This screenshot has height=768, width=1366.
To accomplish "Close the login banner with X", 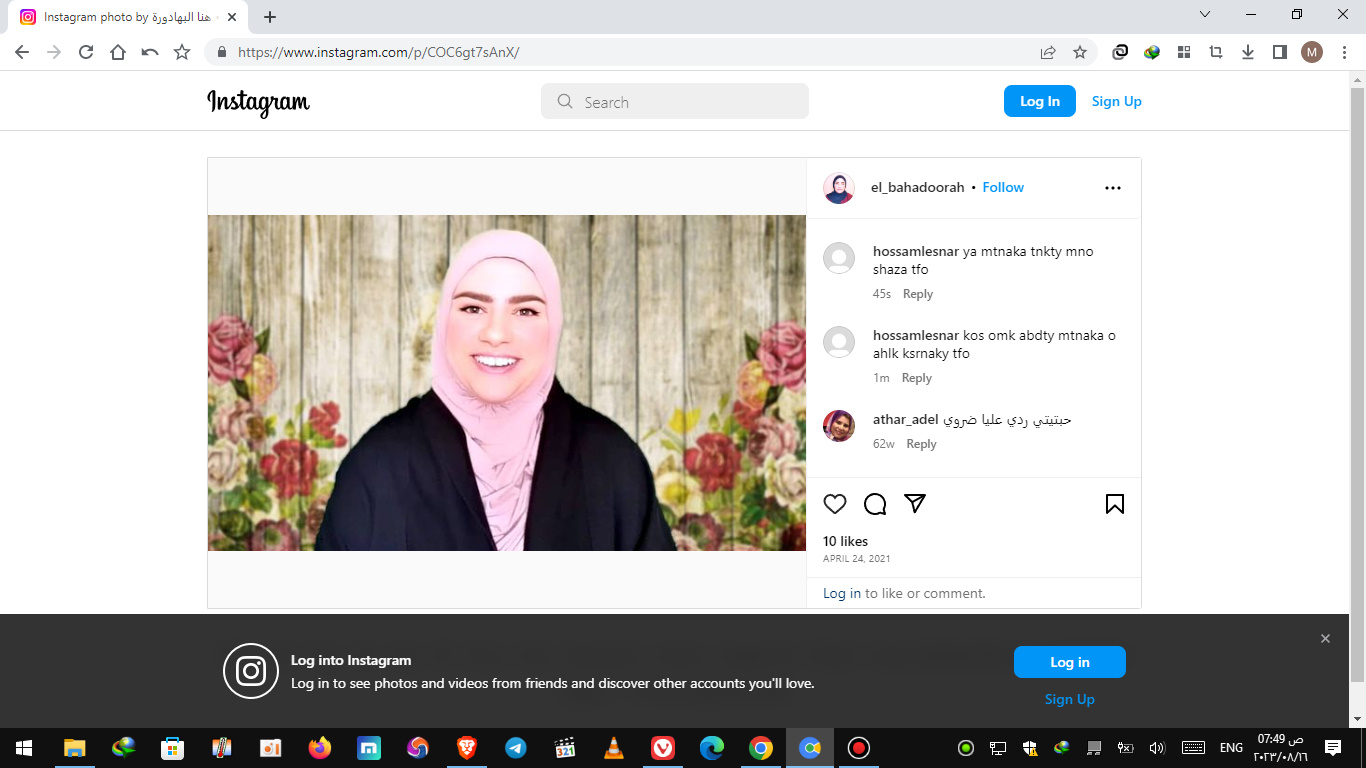I will [1325, 639].
